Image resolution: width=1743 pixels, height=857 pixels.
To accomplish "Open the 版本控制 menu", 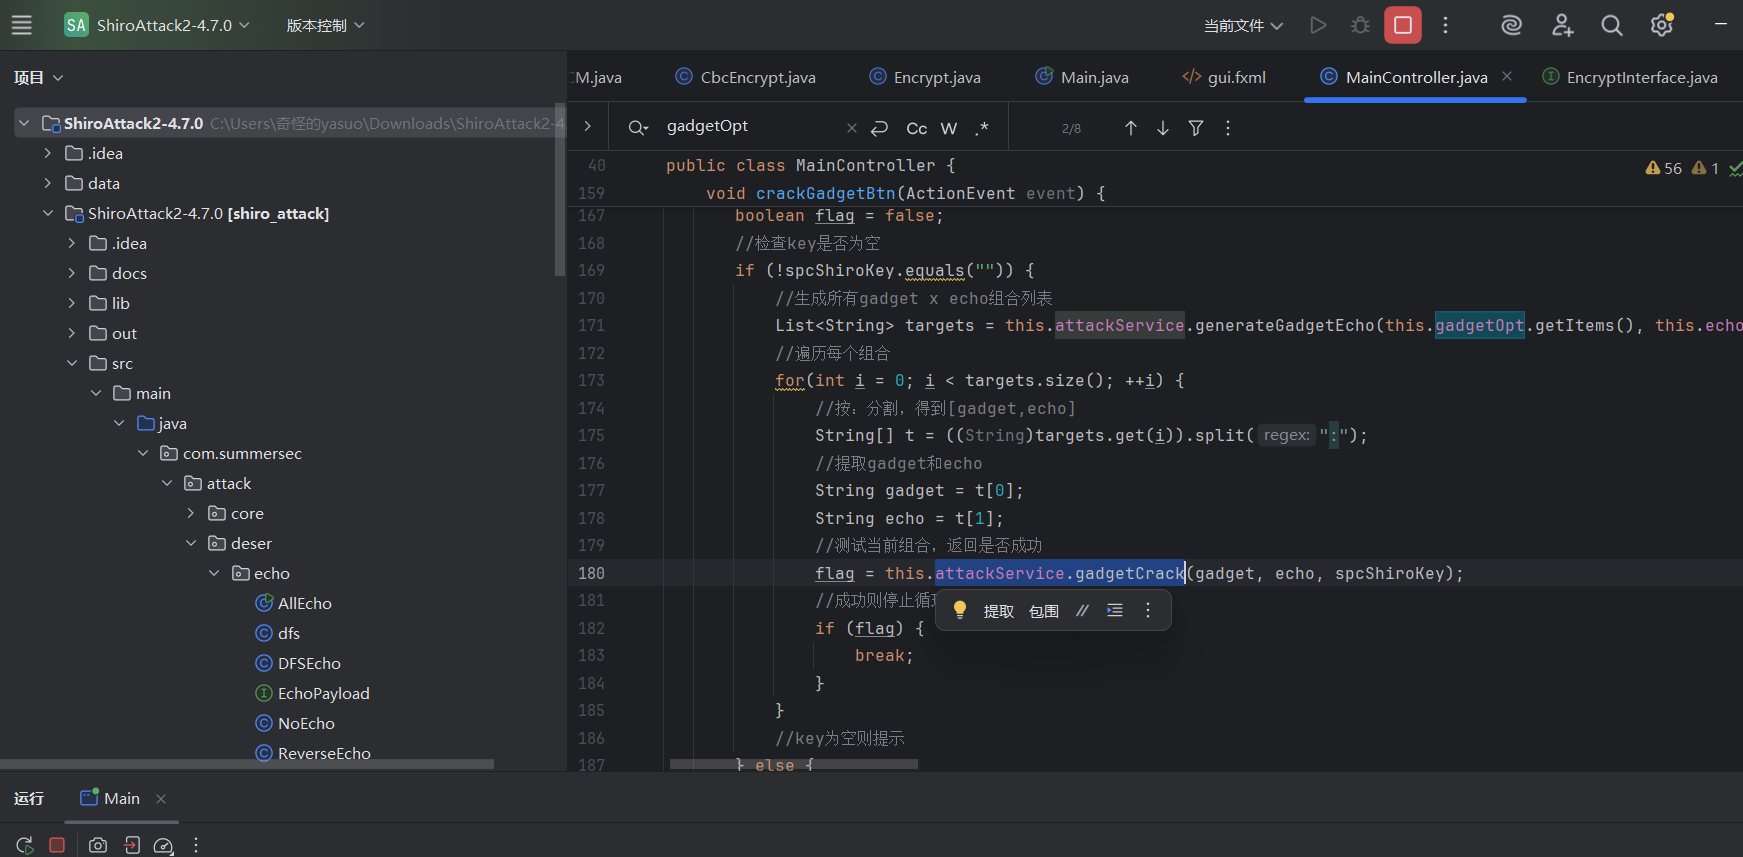I will point(325,25).
